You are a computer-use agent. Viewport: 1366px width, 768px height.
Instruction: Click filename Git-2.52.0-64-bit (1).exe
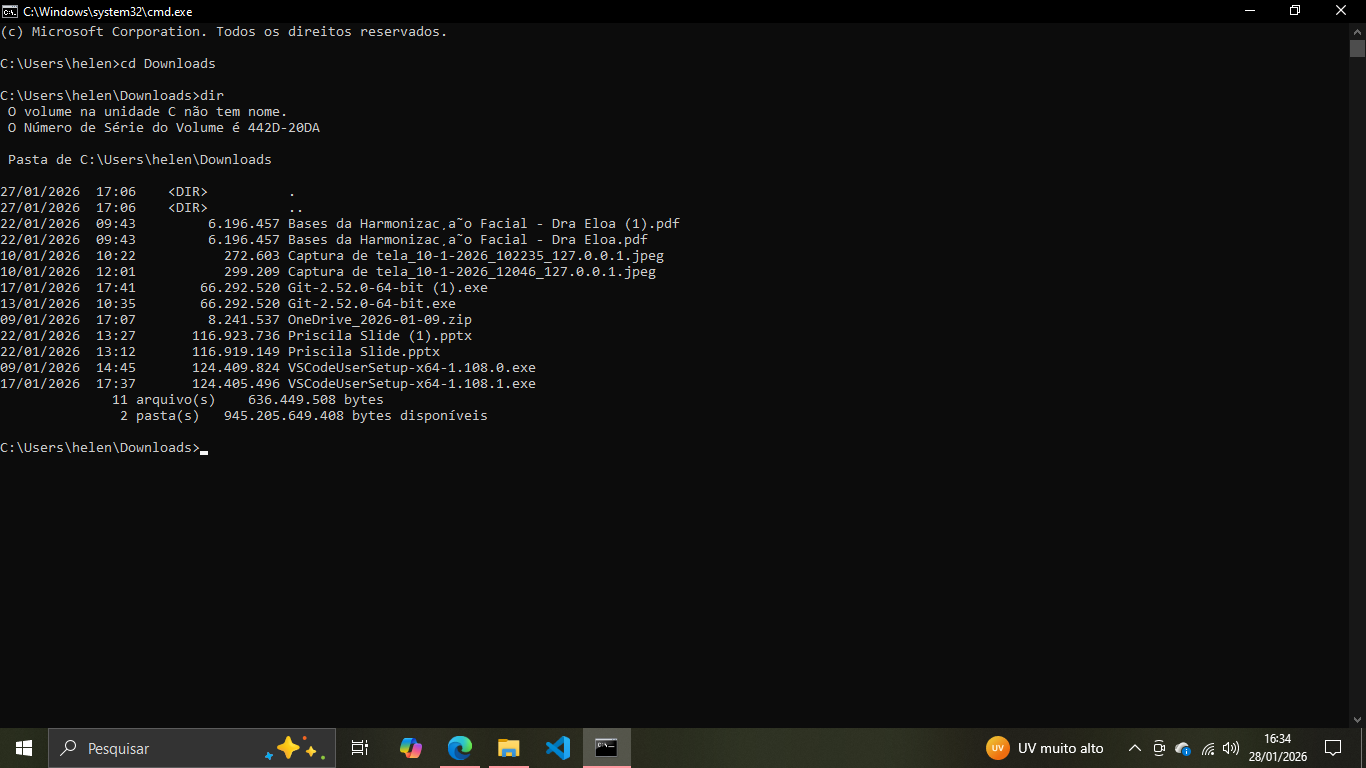click(388, 287)
